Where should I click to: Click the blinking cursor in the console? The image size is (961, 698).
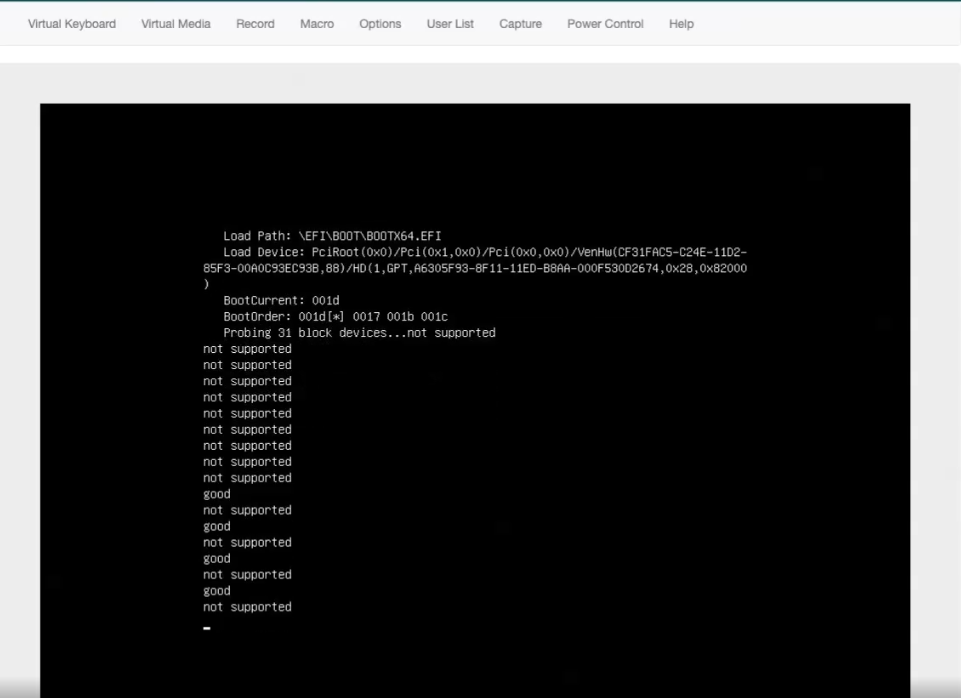click(x=207, y=628)
